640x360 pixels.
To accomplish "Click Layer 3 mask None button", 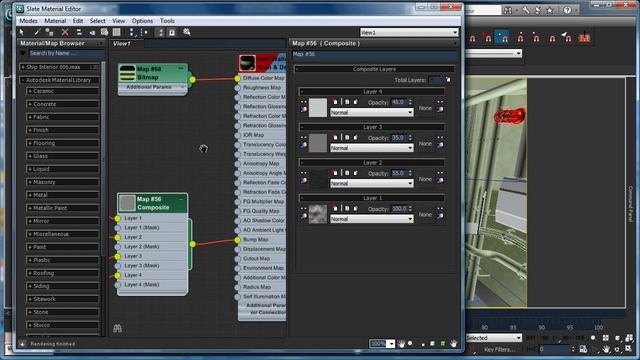I will [425, 144].
